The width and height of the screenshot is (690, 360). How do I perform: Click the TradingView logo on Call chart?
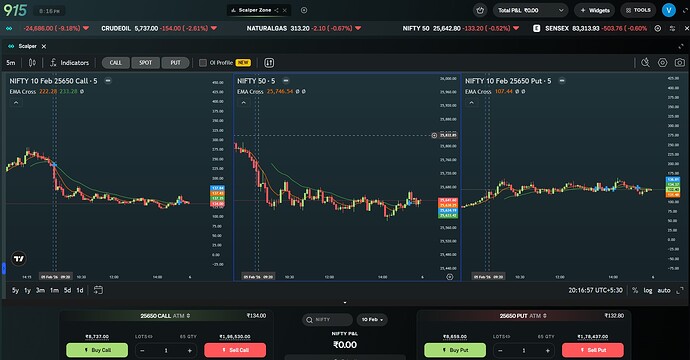click(19, 259)
